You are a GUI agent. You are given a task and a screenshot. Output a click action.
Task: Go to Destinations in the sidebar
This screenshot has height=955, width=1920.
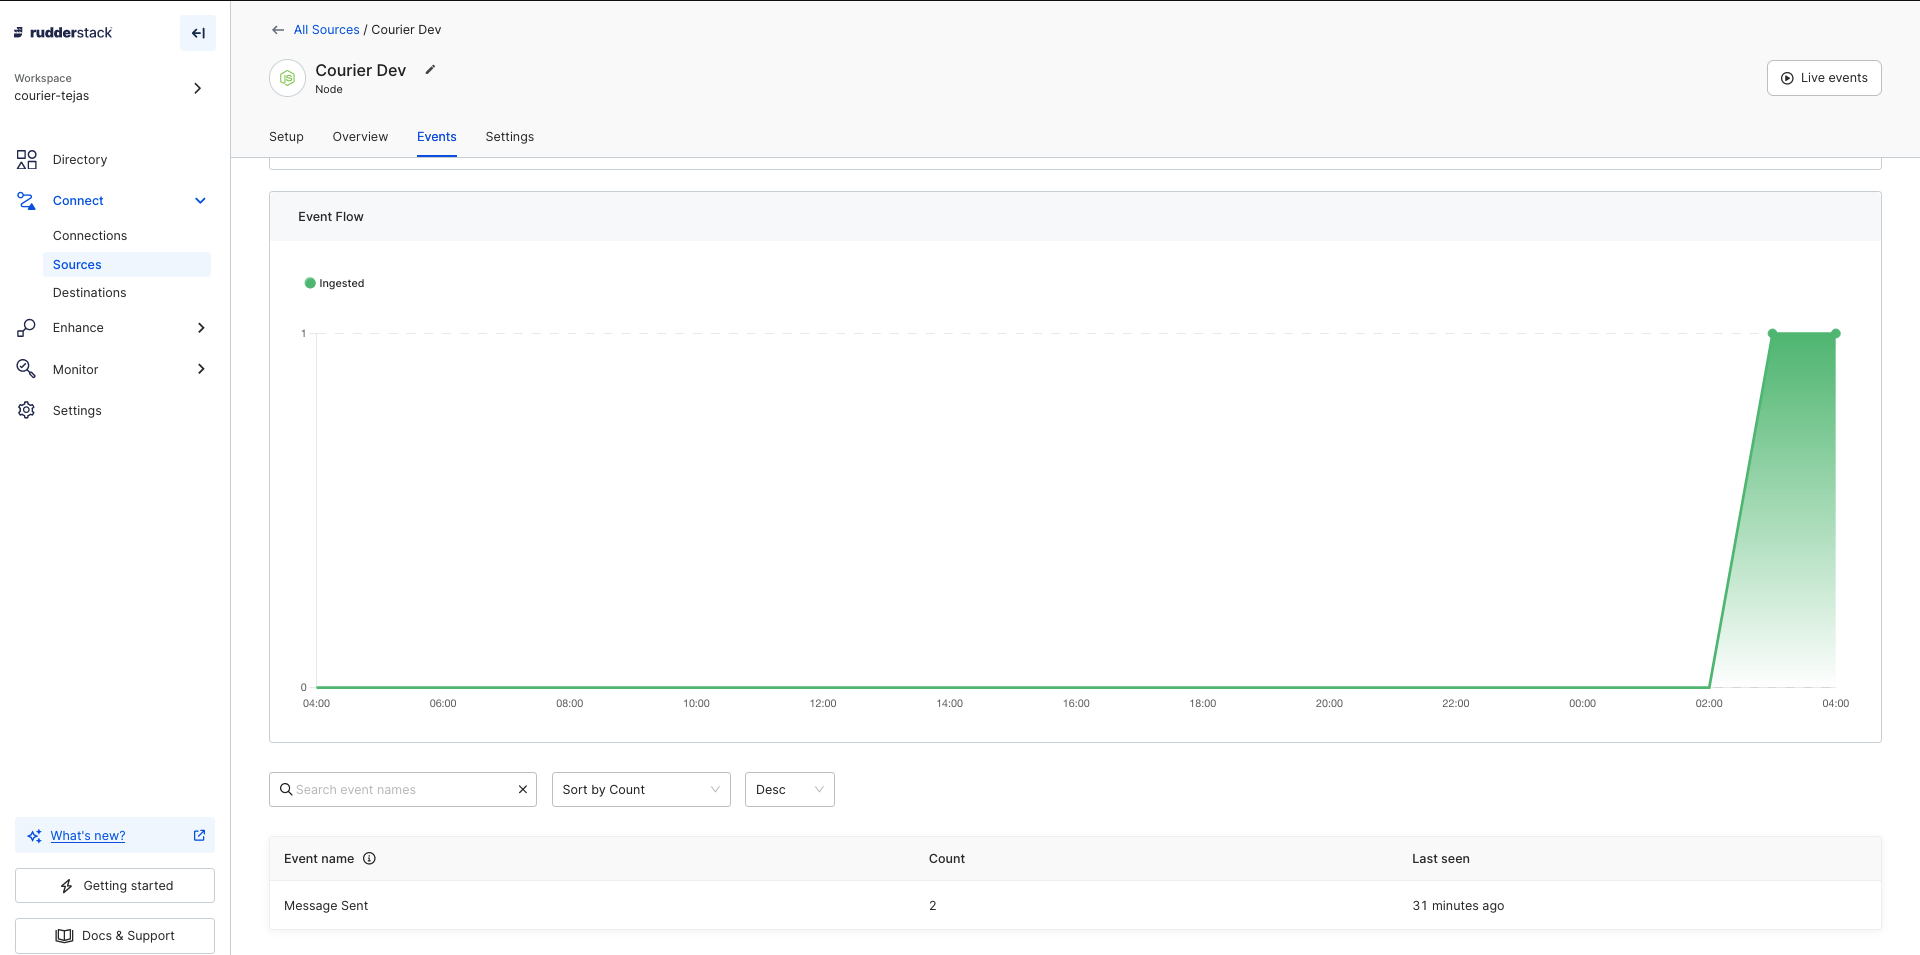(90, 293)
